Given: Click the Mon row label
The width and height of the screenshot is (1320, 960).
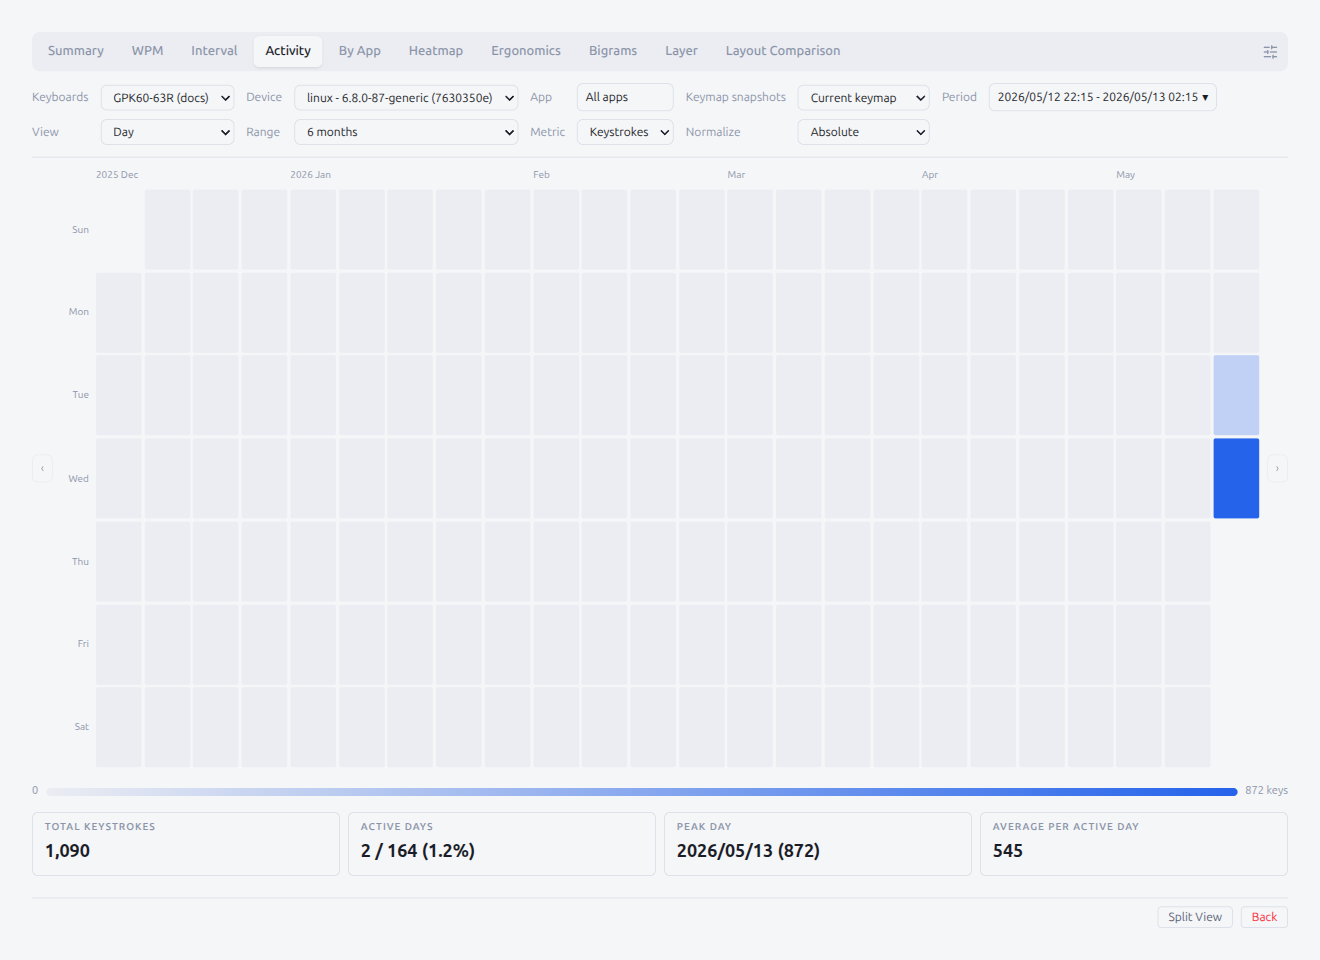Looking at the screenshot, I should [x=79, y=312].
